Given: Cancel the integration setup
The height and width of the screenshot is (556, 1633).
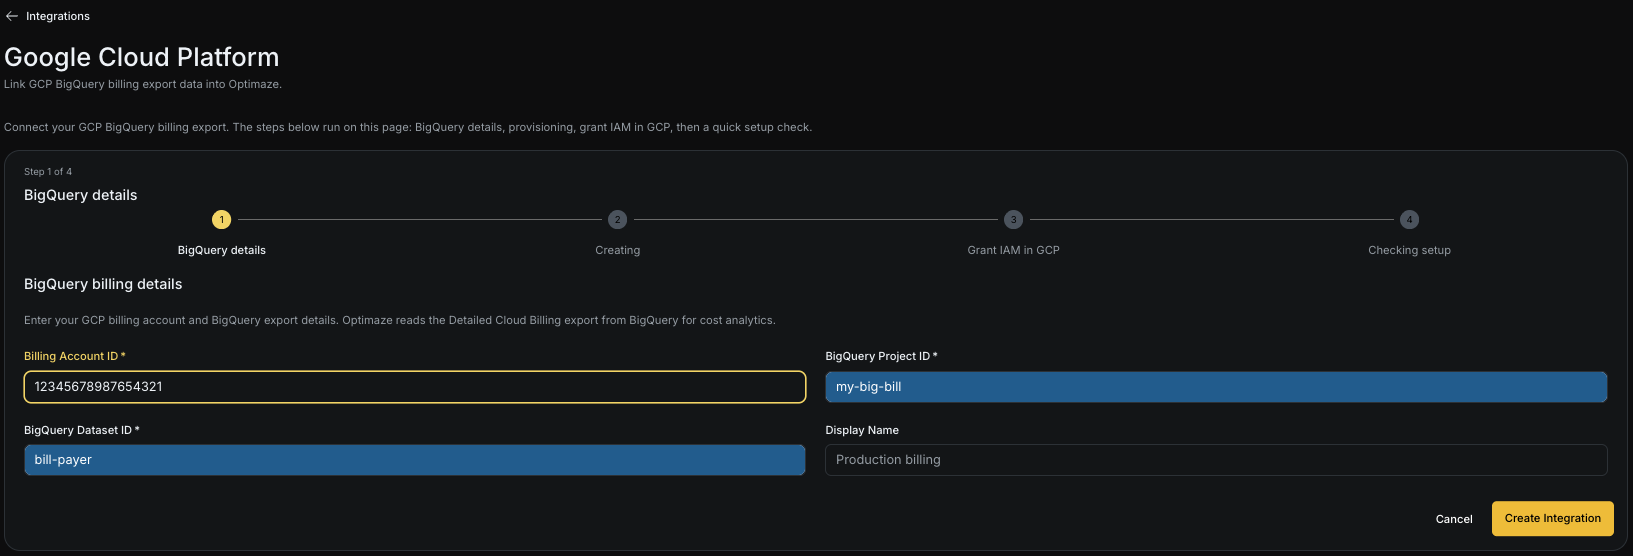Looking at the screenshot, I should pyautogui.click(x=1454, y=519).
